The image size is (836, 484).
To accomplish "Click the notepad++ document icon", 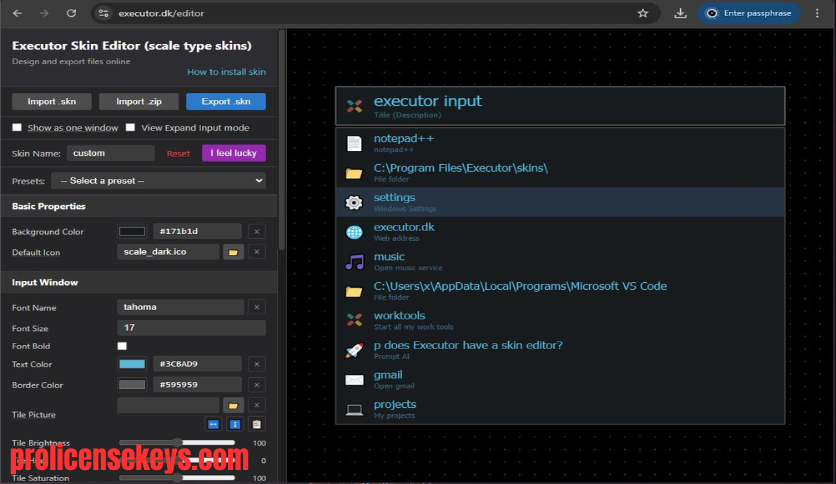I will click(x=354, y=143).
